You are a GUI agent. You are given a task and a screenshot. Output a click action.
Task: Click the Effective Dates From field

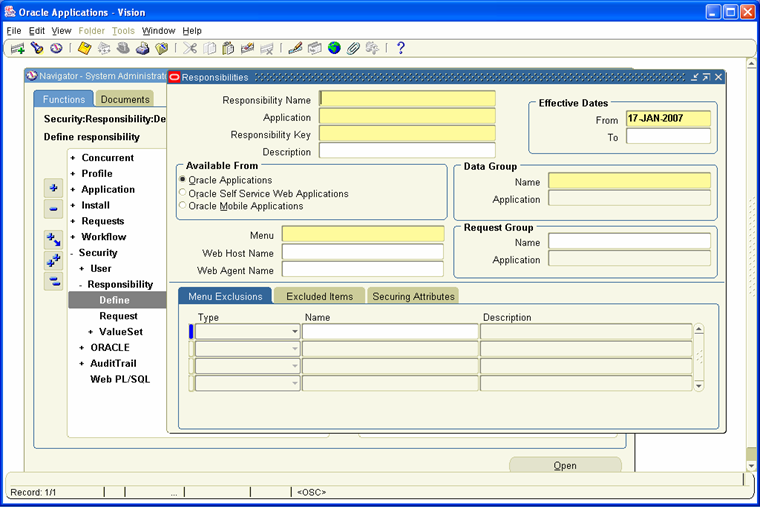pos(668,118)
